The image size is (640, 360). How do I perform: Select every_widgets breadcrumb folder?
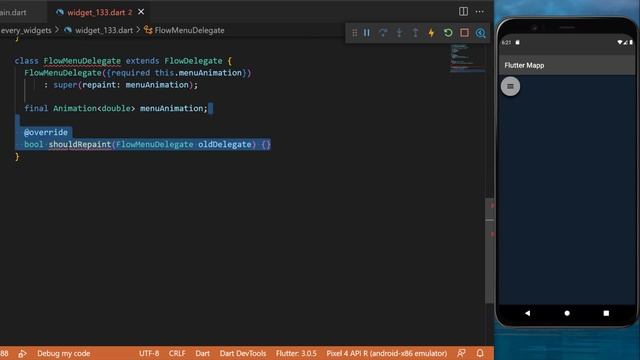[26, 30]
